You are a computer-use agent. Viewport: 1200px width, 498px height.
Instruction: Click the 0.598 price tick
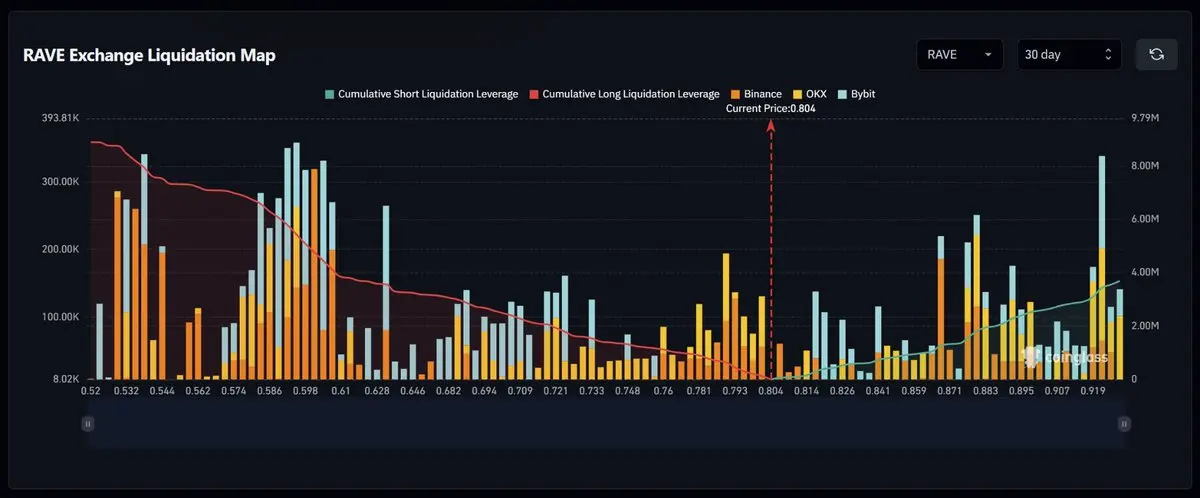pos(305,391)
